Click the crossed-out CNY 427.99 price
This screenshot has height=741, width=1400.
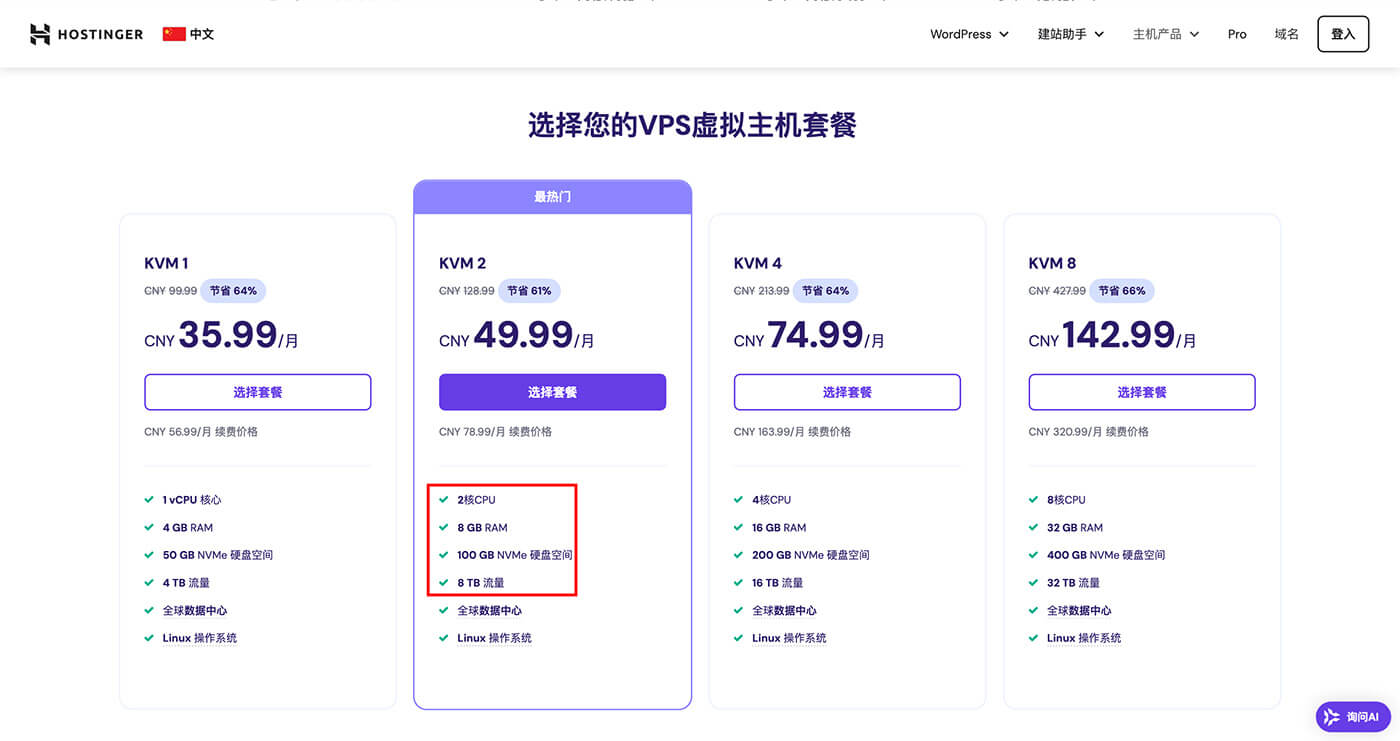coord(1057,291)
